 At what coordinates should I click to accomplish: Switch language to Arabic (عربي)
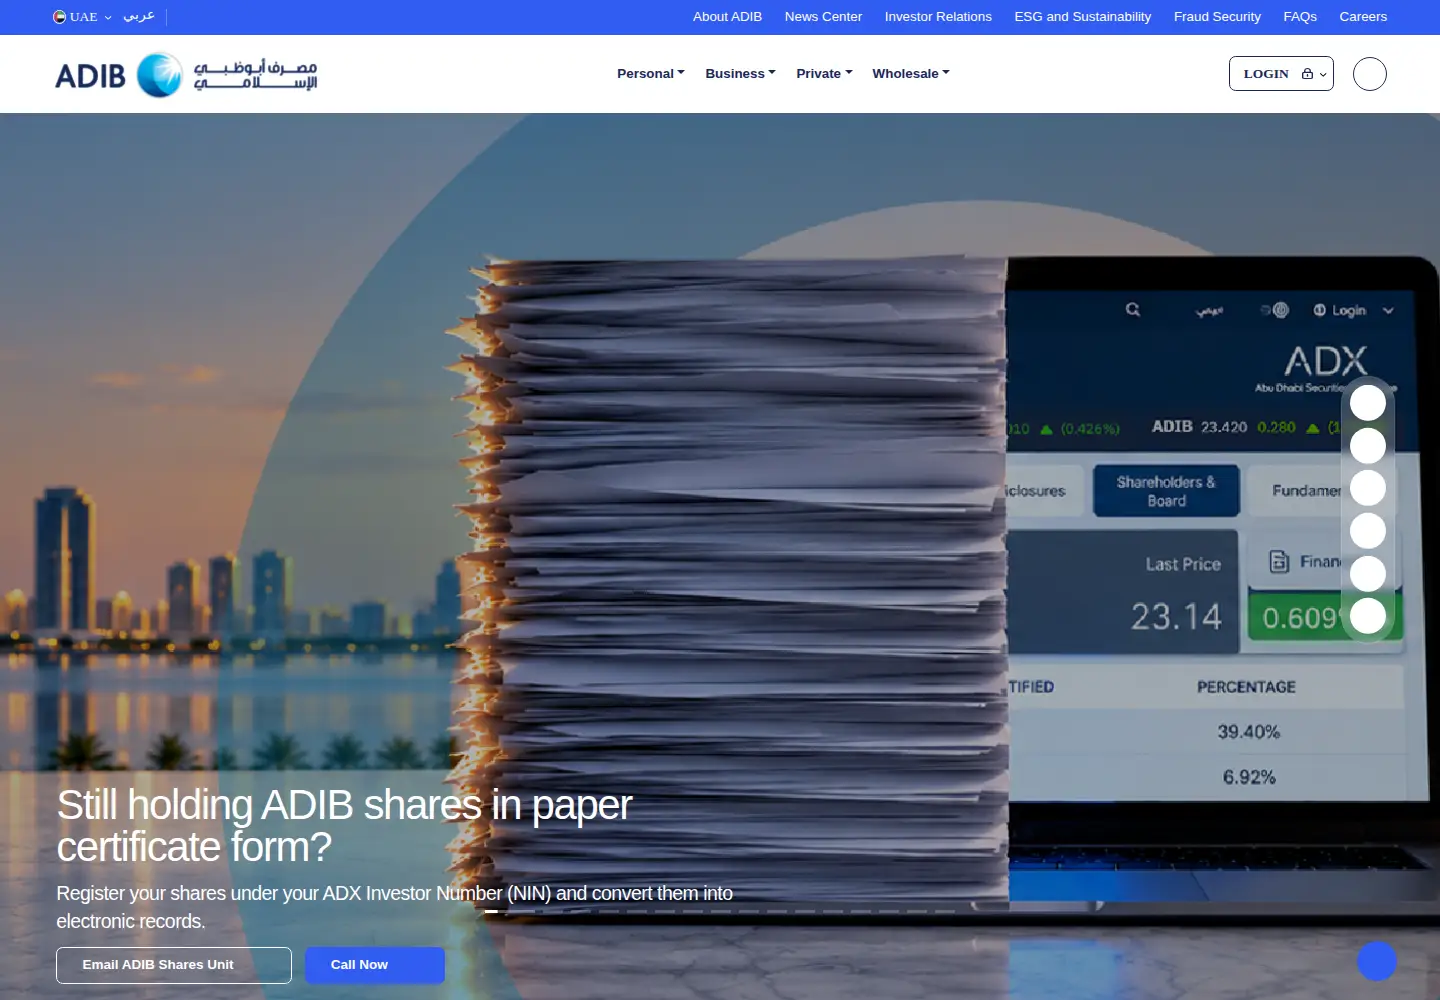click(x=139, y=17)
